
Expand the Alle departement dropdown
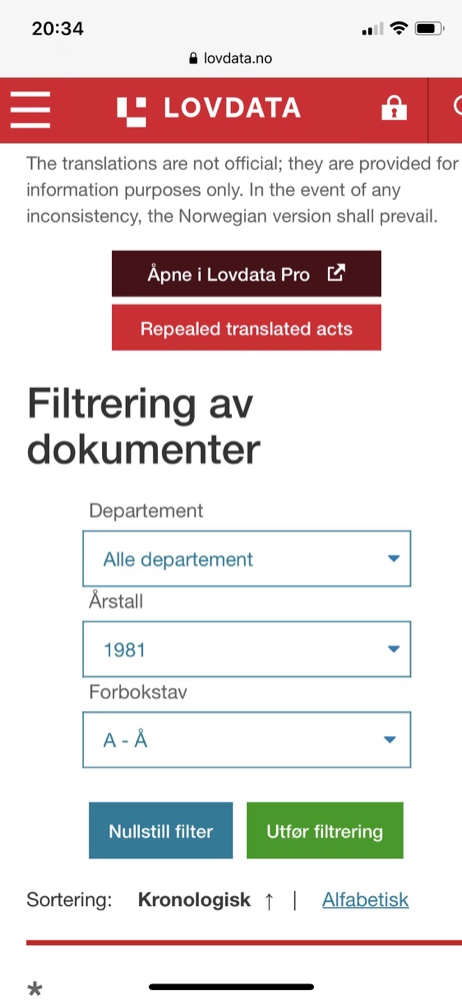coord(246,559)
